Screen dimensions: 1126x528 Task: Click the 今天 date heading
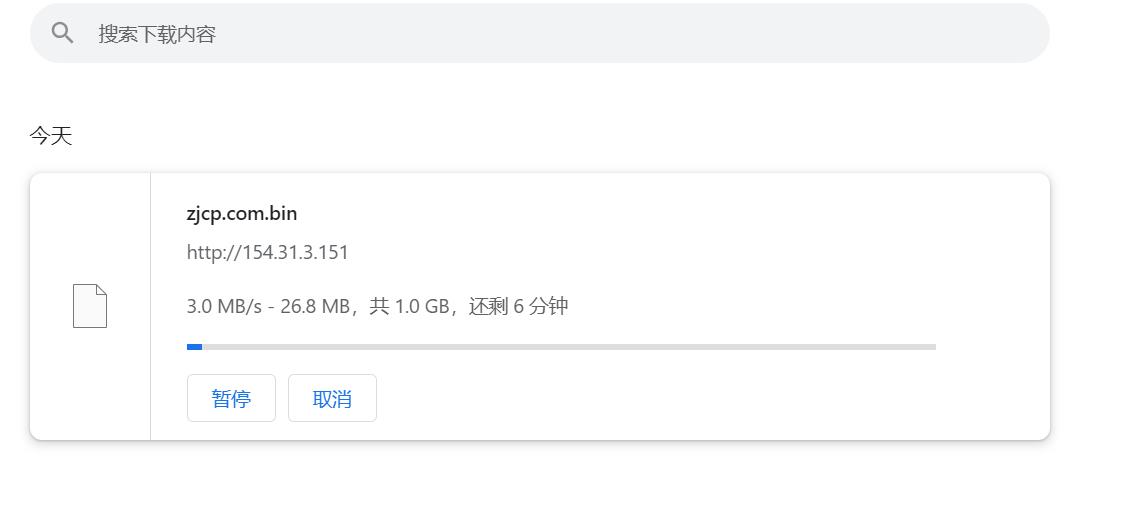[51, 136]
